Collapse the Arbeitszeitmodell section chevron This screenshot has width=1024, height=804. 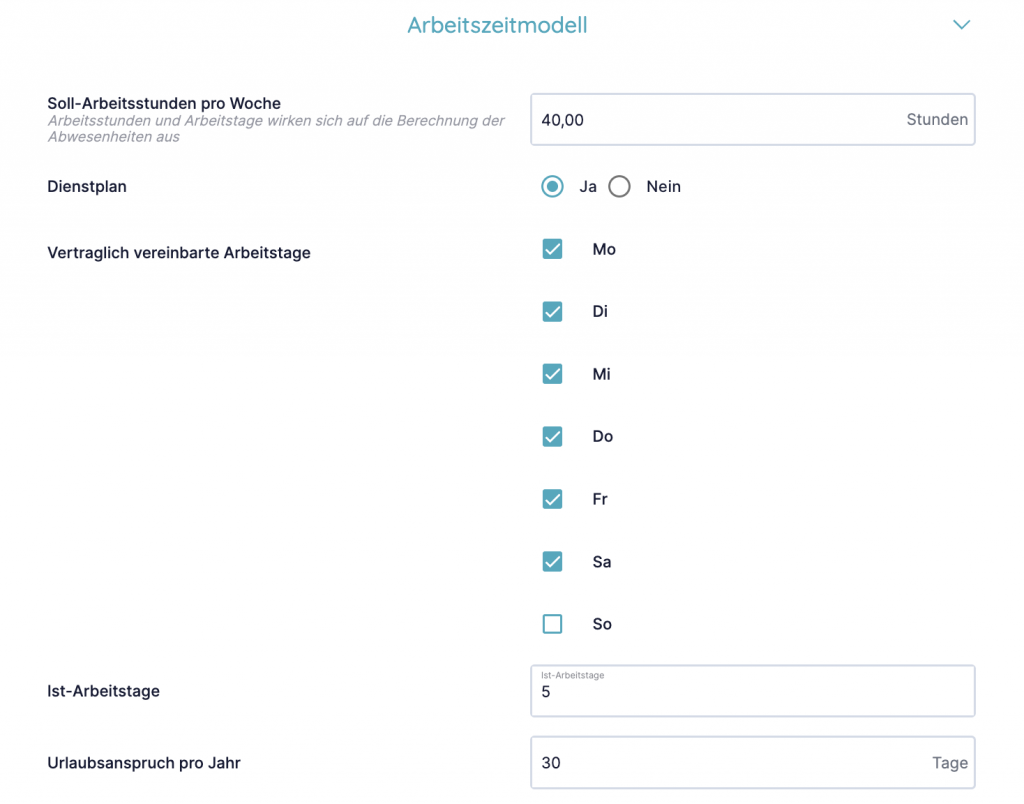tap(961, 25)
